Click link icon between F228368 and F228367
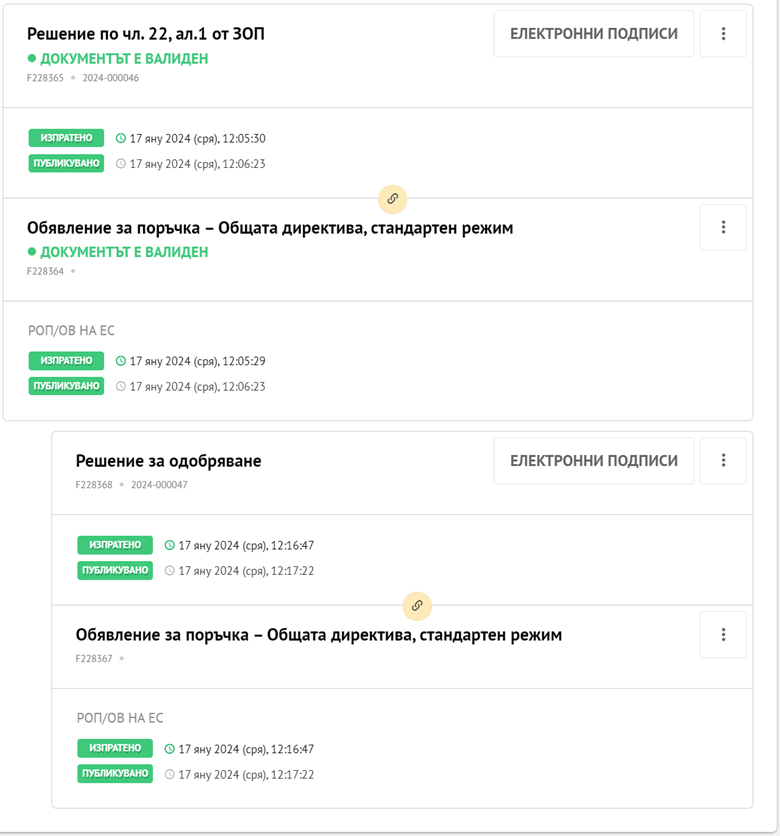Image resolution: width=780 pixels, height=836 pixels. point(418,605)
